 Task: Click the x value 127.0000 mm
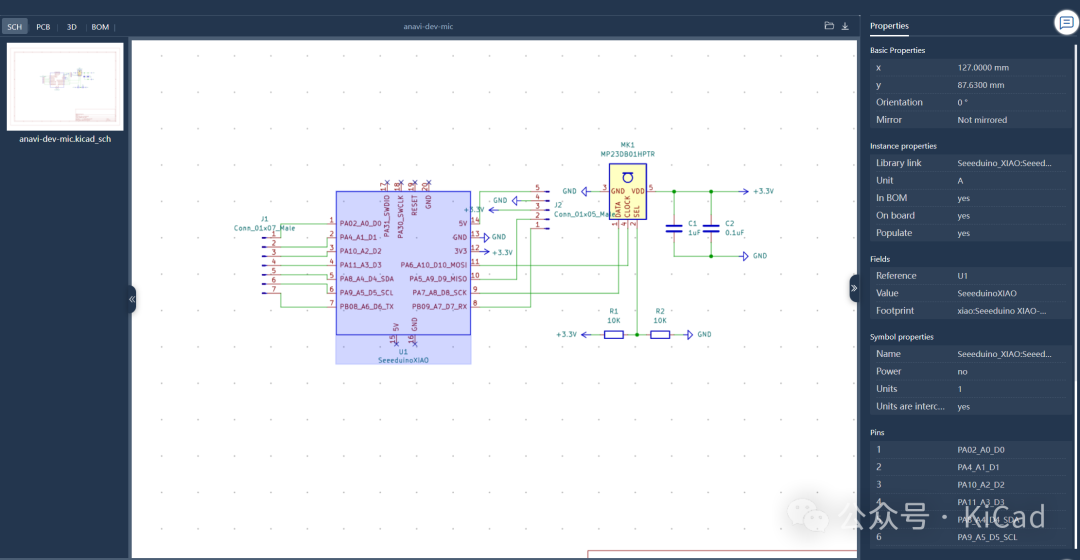coord(983,68)
